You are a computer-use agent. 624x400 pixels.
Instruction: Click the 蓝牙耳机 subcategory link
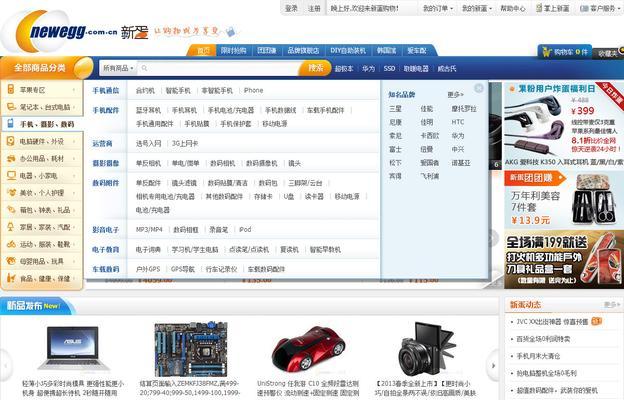148,110
